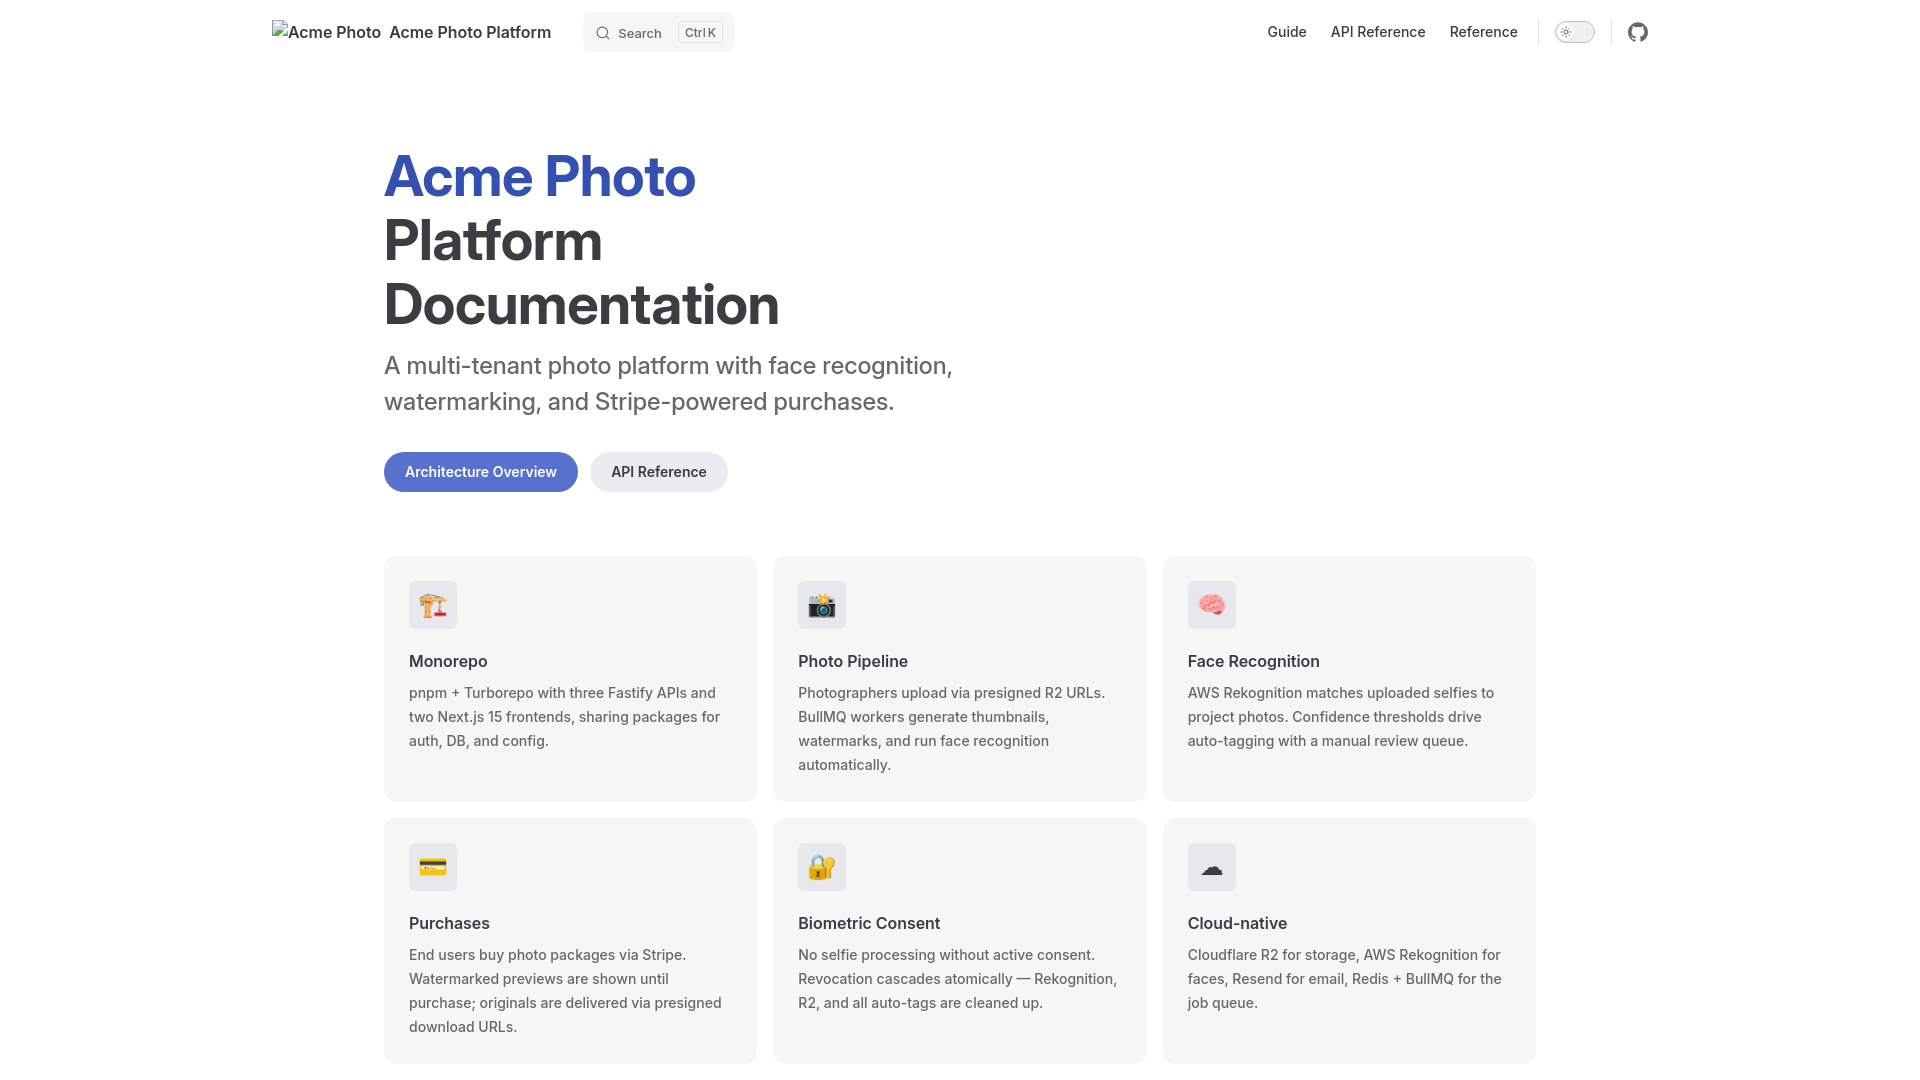Select the Monorepo card title
The image size is (1920, 1080).
[x=448, y=661]
